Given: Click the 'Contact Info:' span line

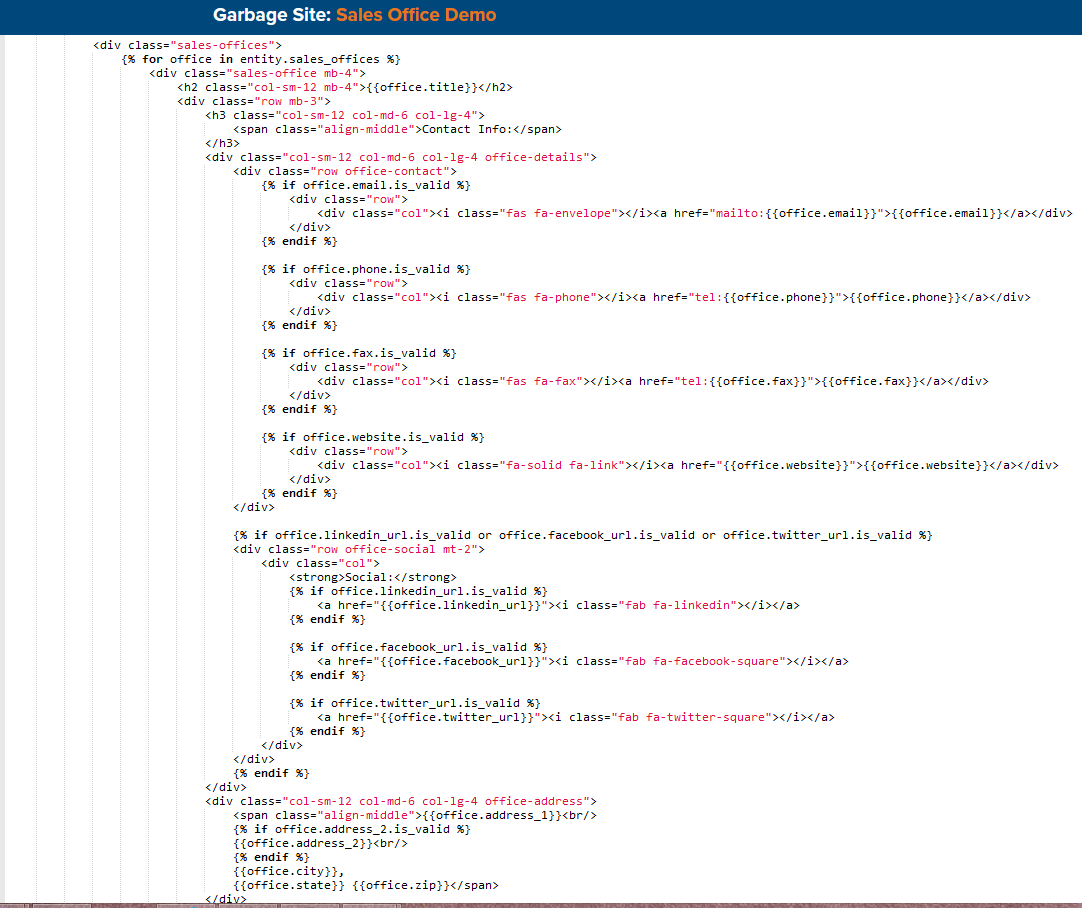Looking at the screenshot, I should coord(397,130).
